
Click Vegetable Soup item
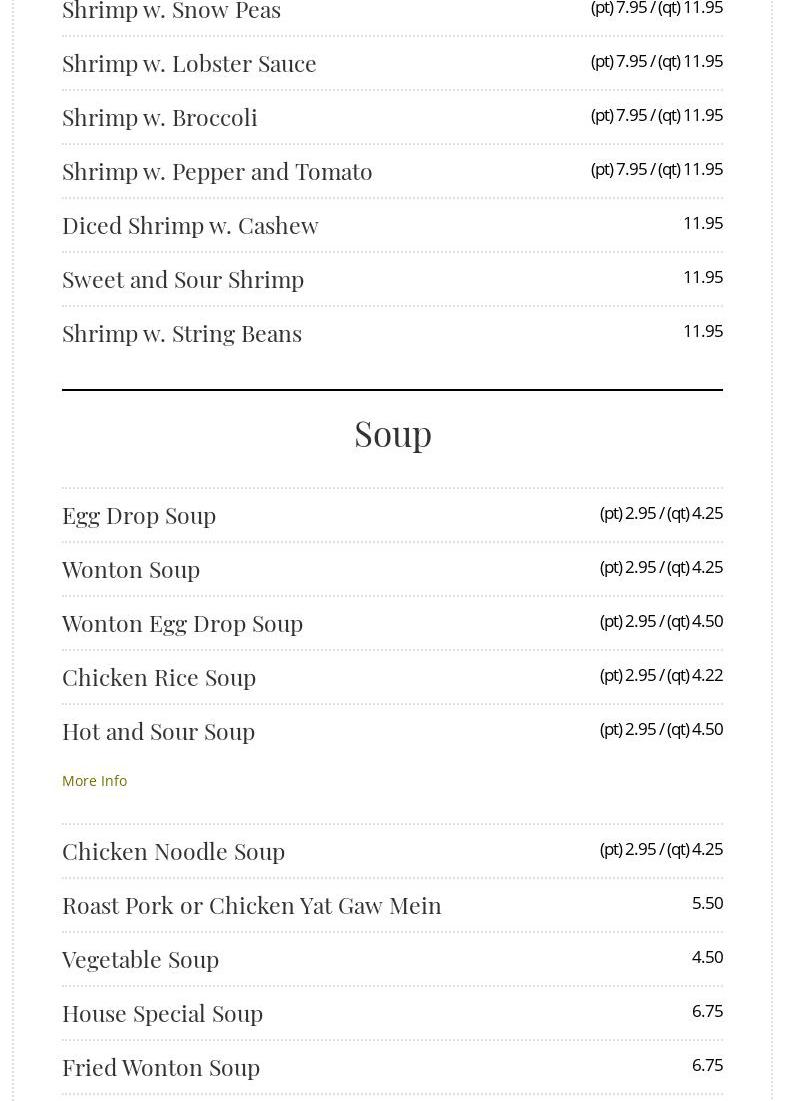(x=140, y=959)
